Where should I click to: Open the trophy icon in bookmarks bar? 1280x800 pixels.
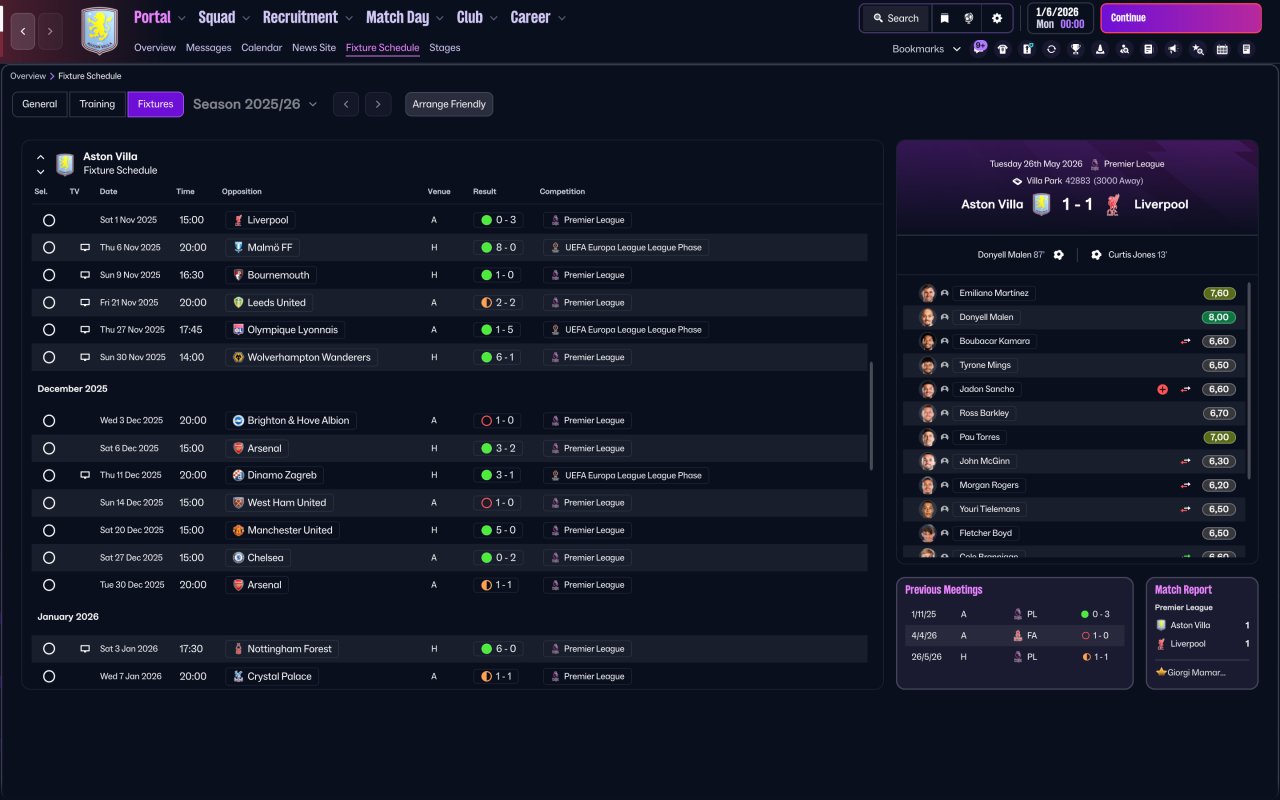tap(1075, 49)
